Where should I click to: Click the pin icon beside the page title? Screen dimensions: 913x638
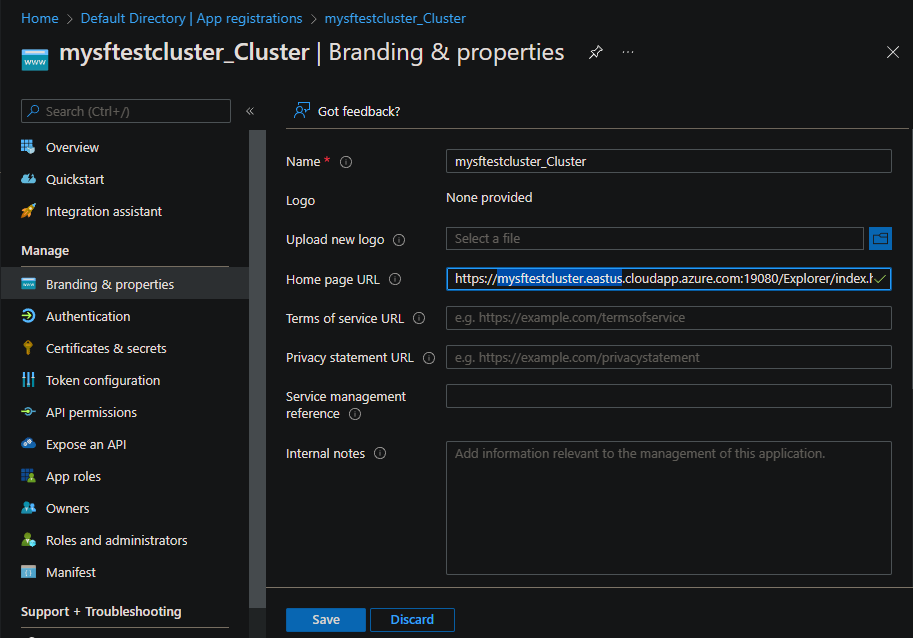tap(596, 52)
